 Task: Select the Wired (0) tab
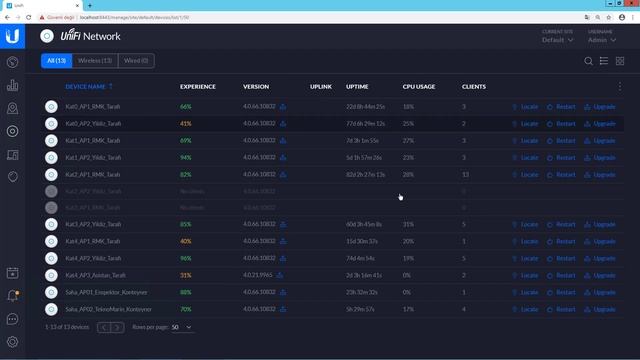[136, 61]
